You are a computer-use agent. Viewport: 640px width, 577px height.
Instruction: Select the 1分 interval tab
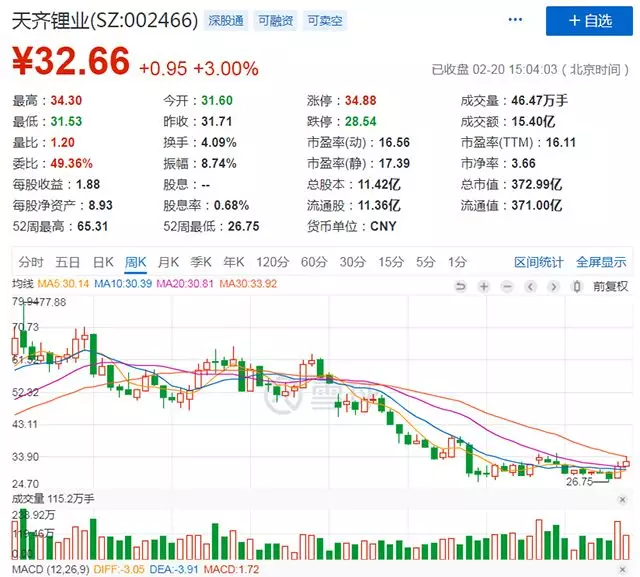coord(457,262)
